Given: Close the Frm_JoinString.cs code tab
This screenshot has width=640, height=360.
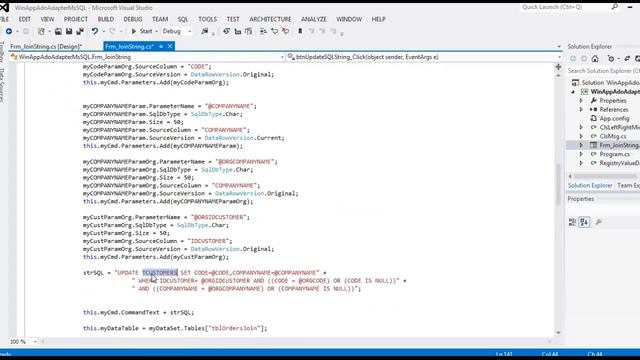Looking at the screenshot, I should click(x=170, y=46).
